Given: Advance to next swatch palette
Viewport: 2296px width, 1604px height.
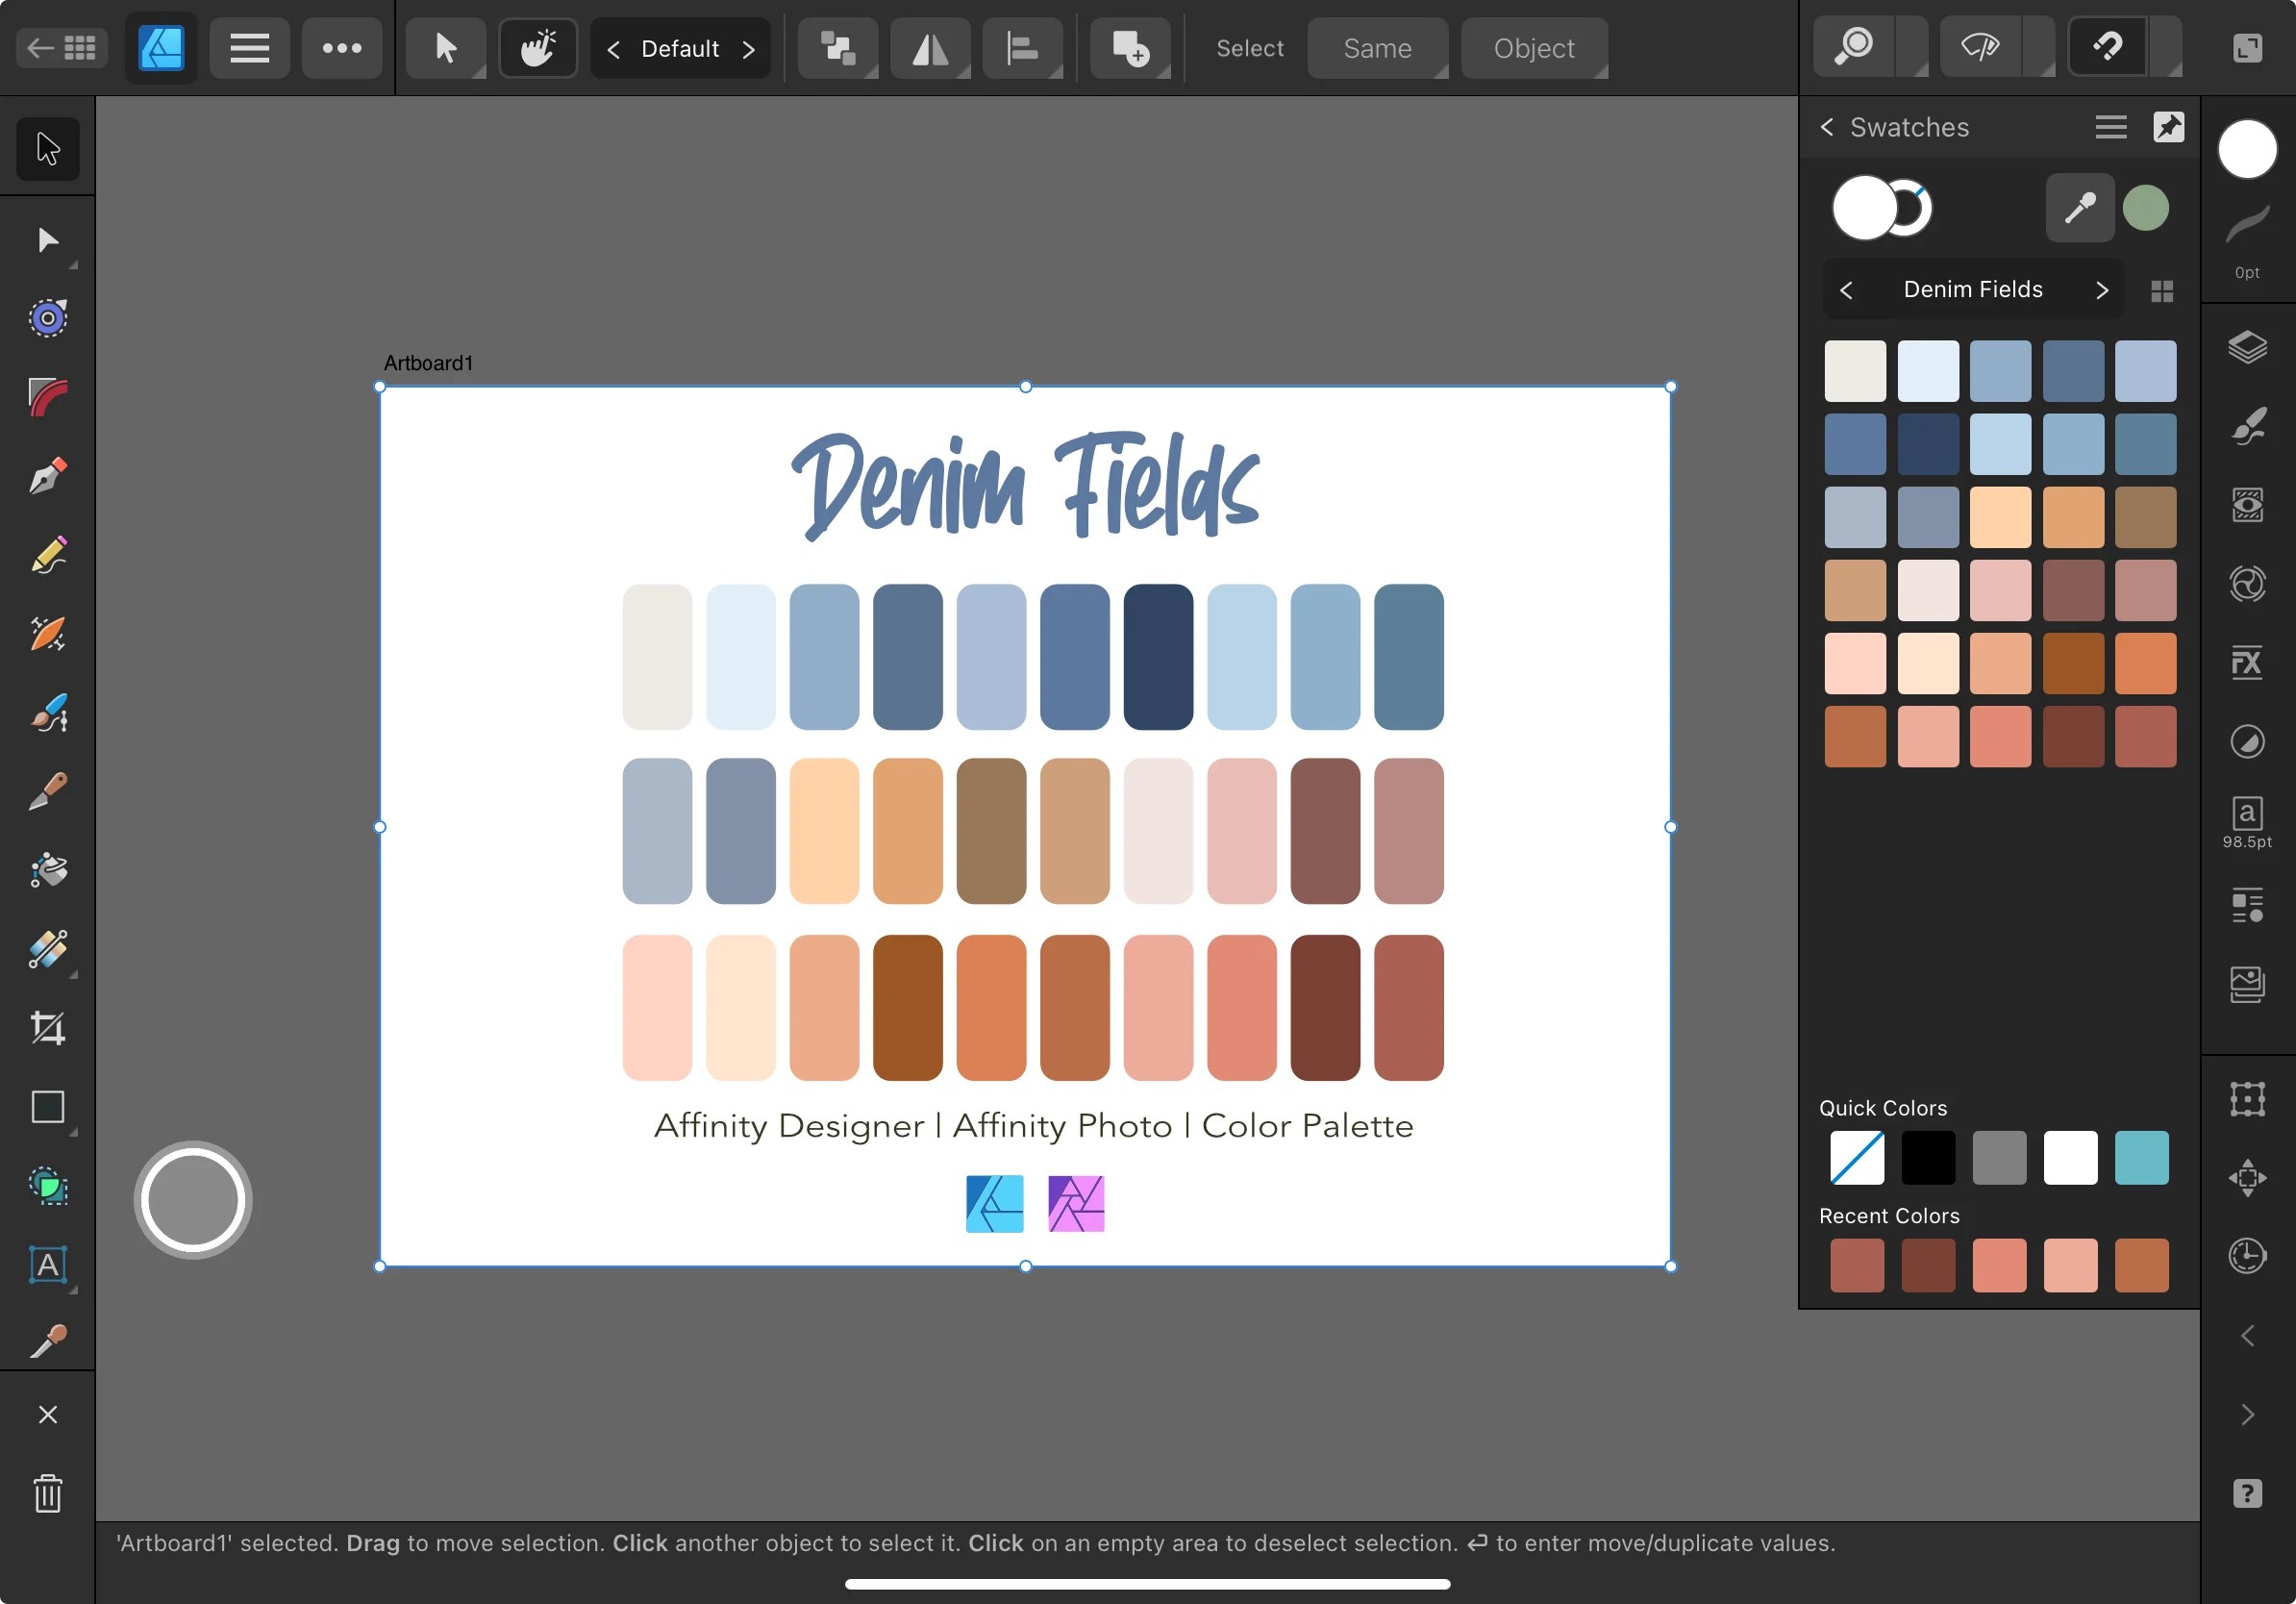Looking at the screenshot, I should (2102, 289).
